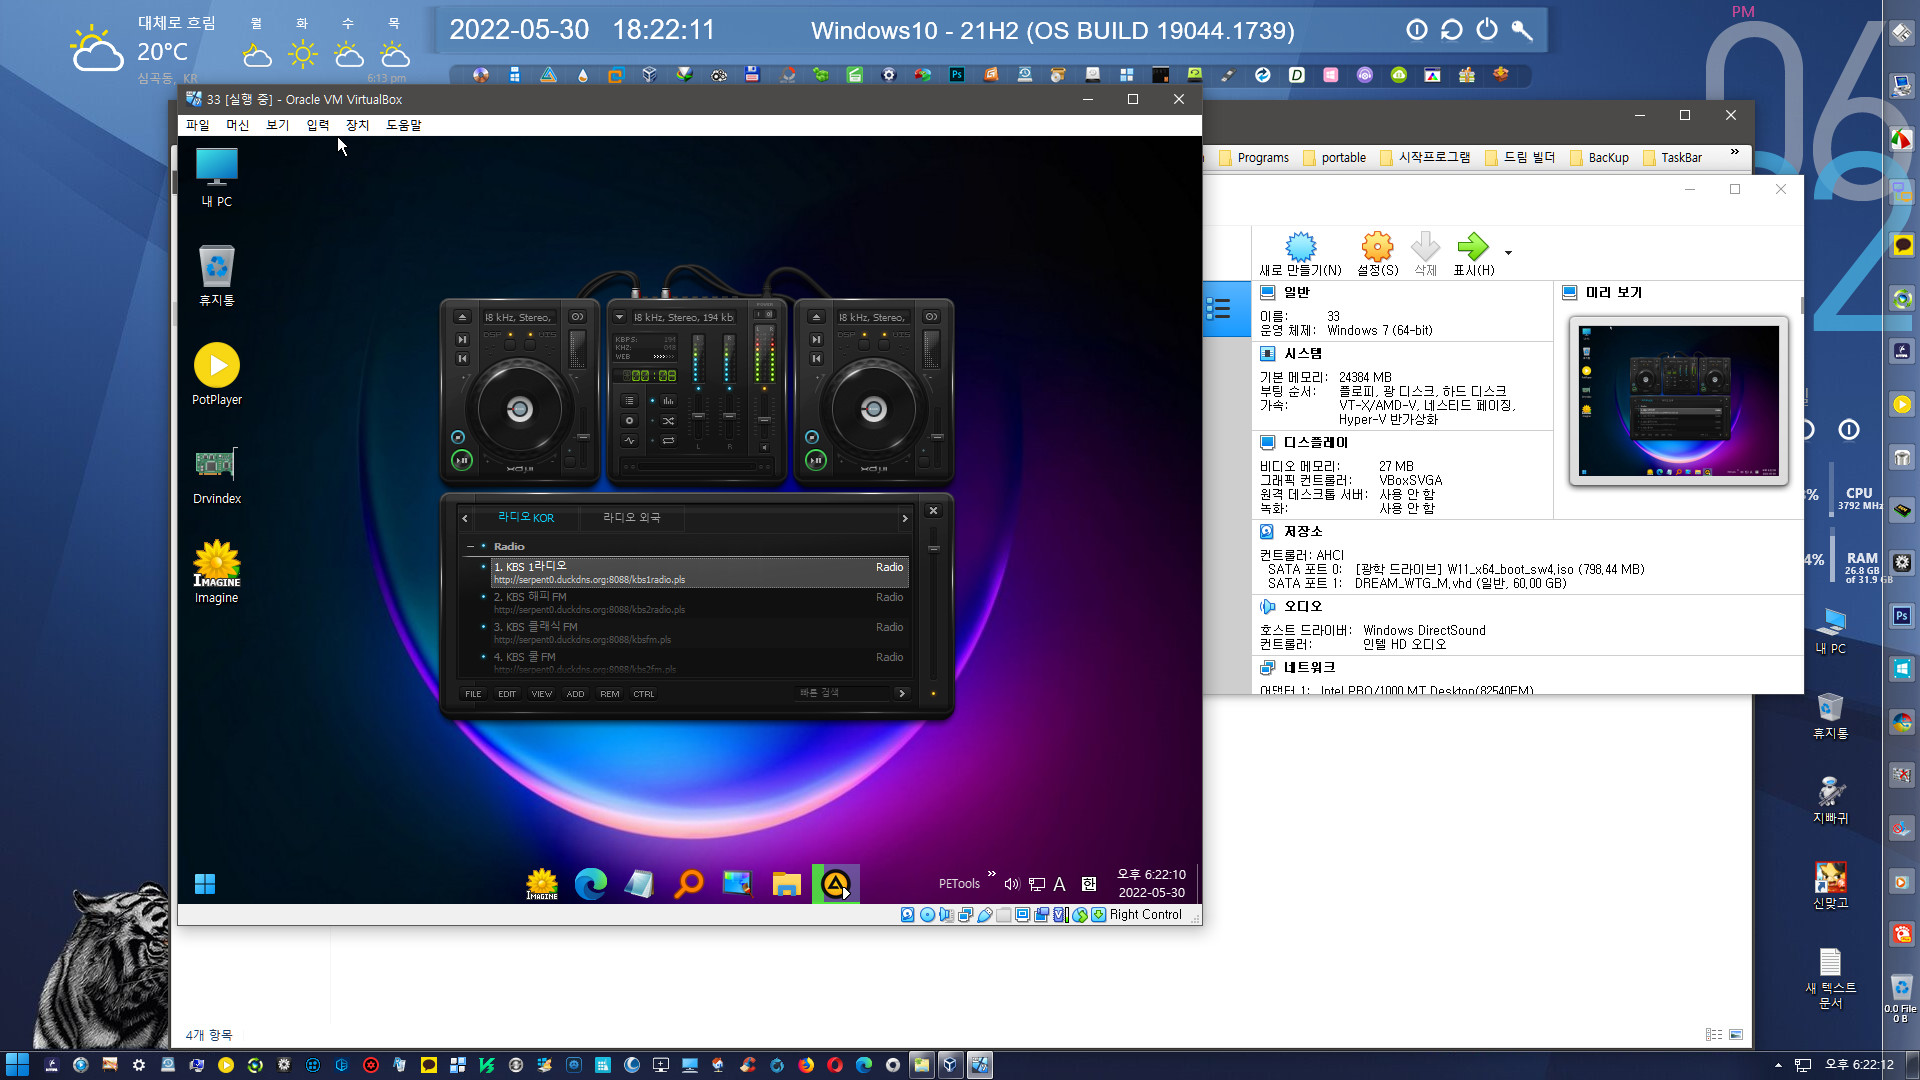Adjust the left channel L fader
The image size is (1920, 1080).
[x=698, y=416]
